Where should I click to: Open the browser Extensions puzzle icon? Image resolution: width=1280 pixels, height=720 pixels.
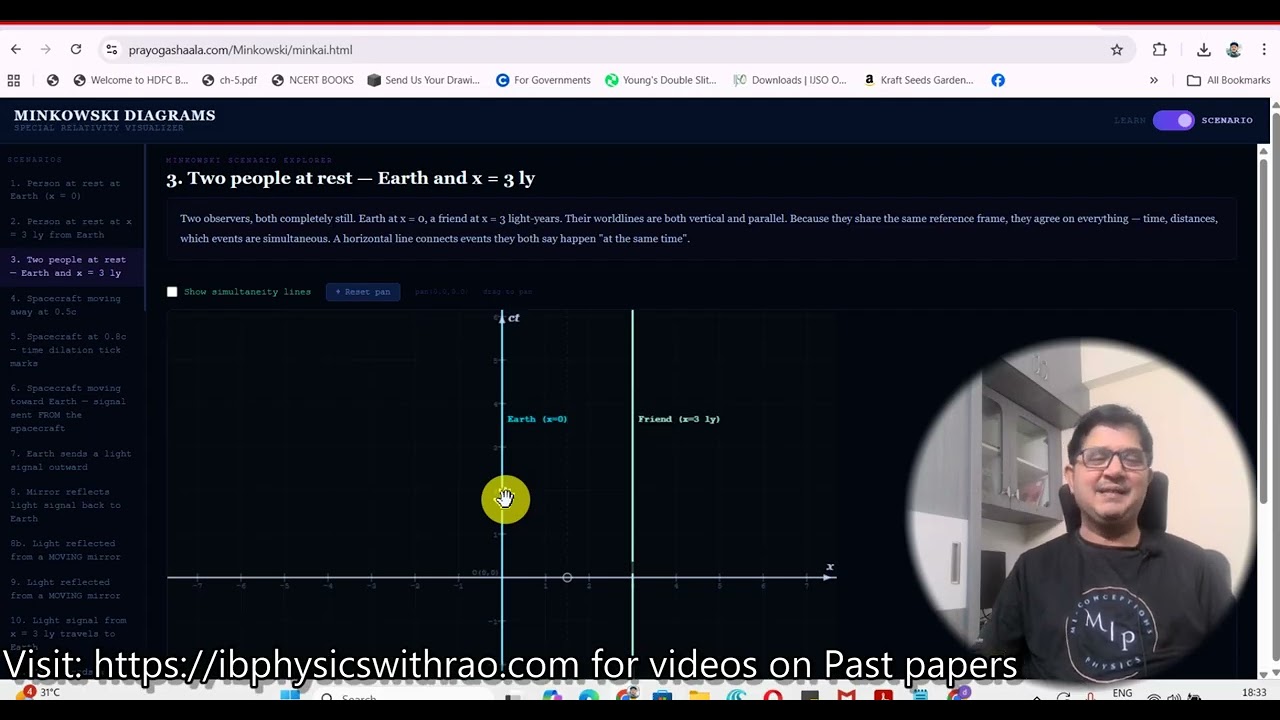[x=1160, y=49]
